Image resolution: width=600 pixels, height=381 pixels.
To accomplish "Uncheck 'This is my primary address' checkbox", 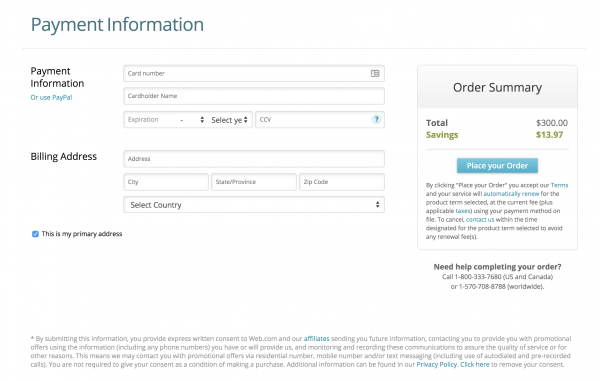I will click(x=35, y=234).
